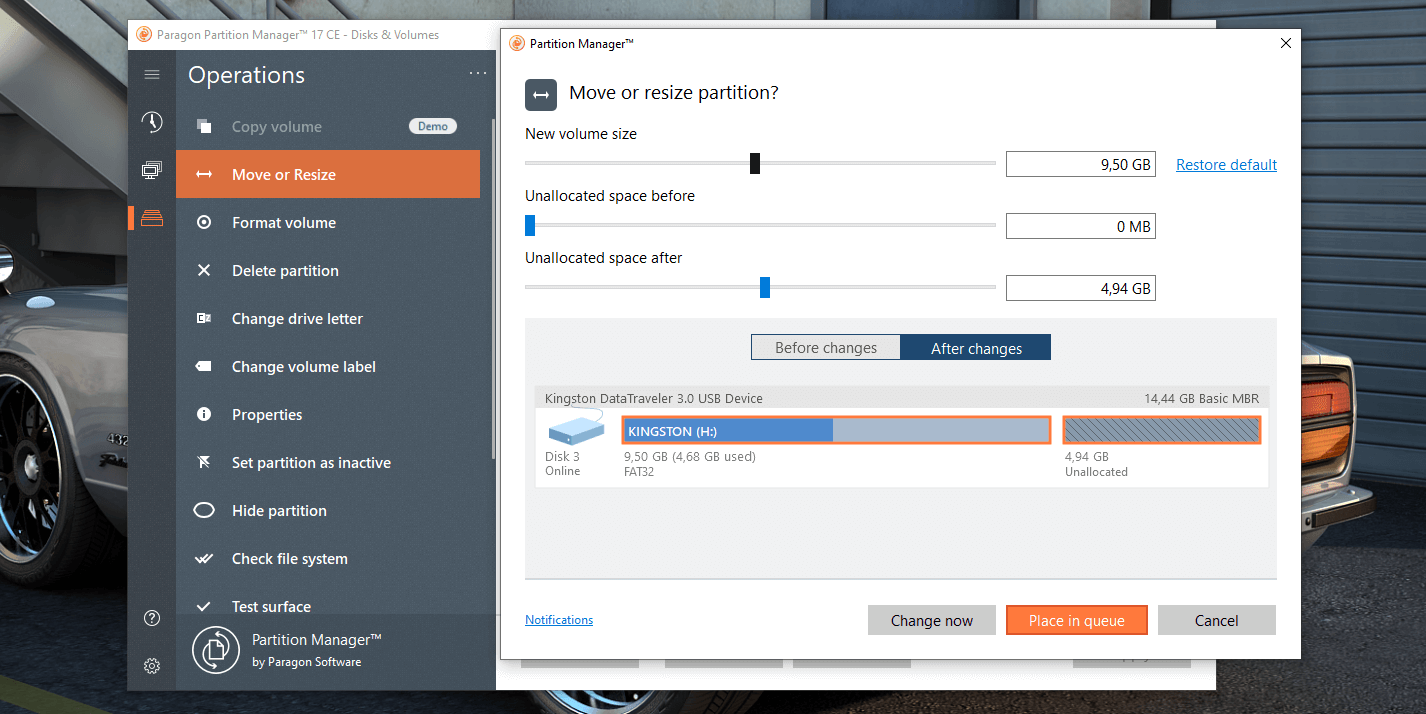Screen dimensions: 1426x714
Task: Select the After changes tab
Action: pyautogui.click(x=976, y=348)
